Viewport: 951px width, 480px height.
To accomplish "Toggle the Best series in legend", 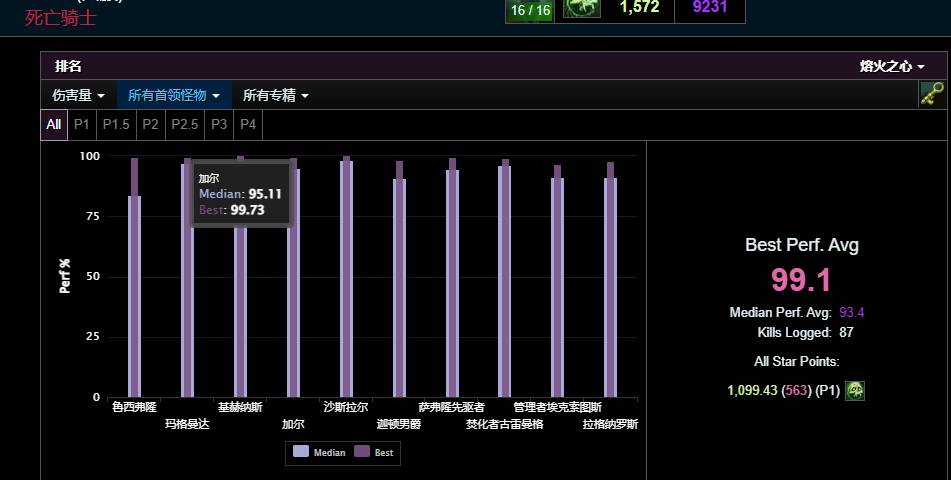I will 374,452.
